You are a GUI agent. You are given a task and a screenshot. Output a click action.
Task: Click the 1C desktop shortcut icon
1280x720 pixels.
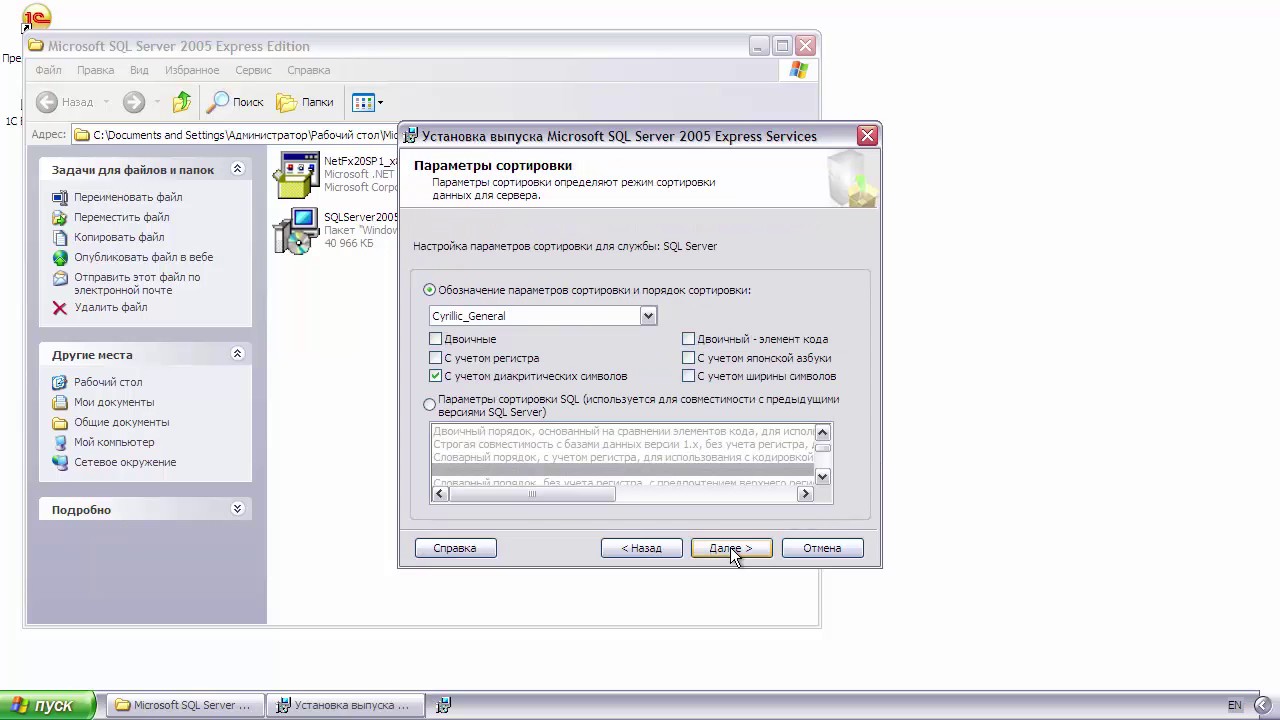coord(37,17)
